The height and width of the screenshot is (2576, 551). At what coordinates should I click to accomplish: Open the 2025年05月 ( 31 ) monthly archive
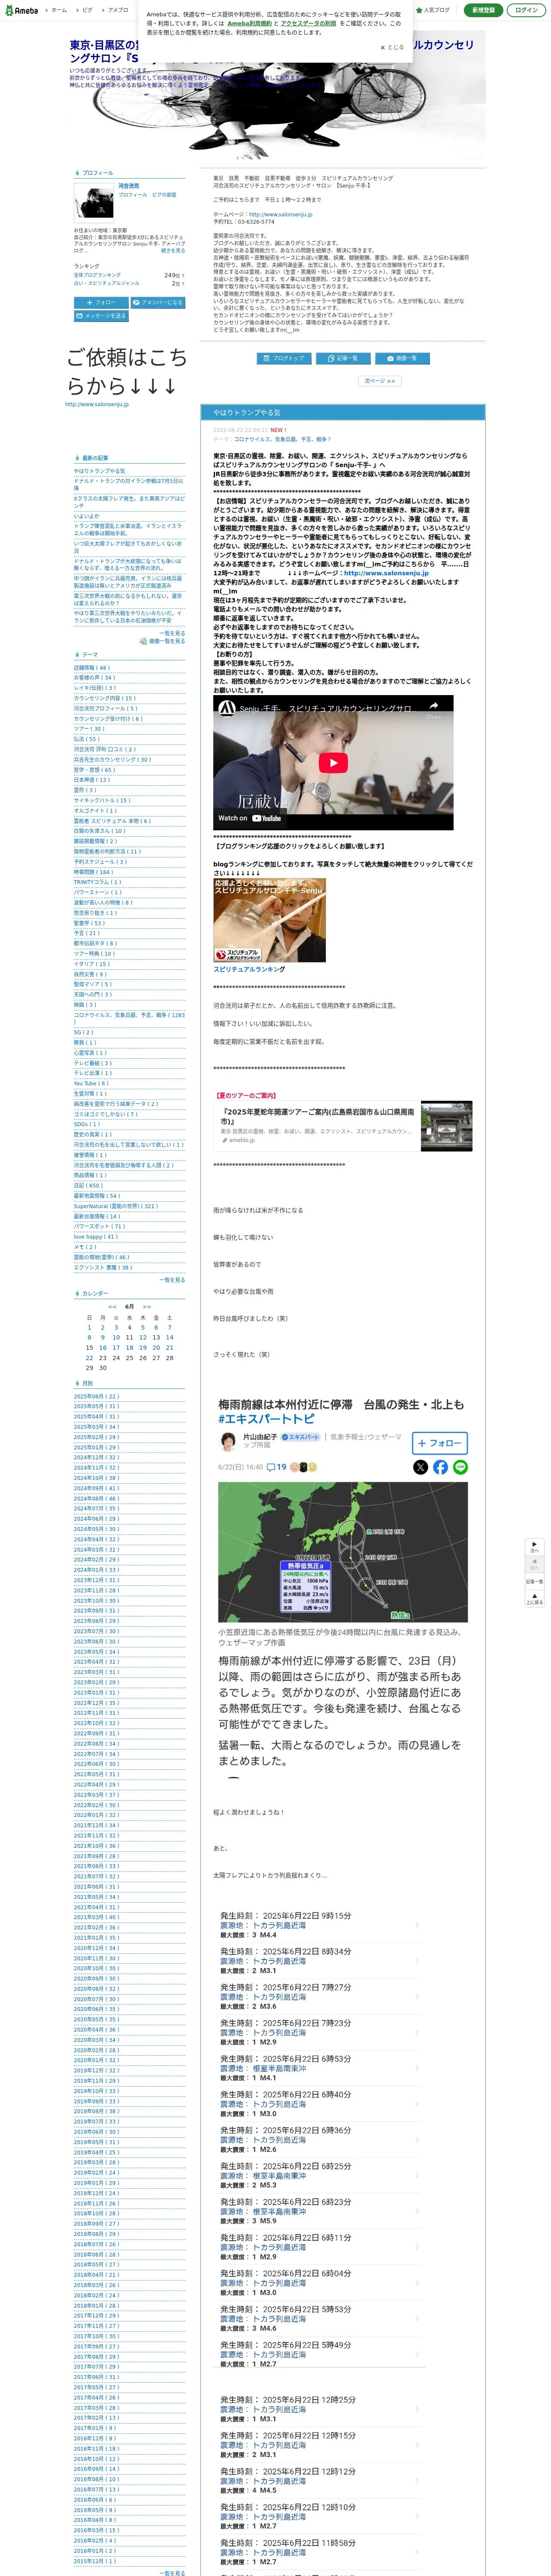pyautogui.click(x=96, y=1406)
